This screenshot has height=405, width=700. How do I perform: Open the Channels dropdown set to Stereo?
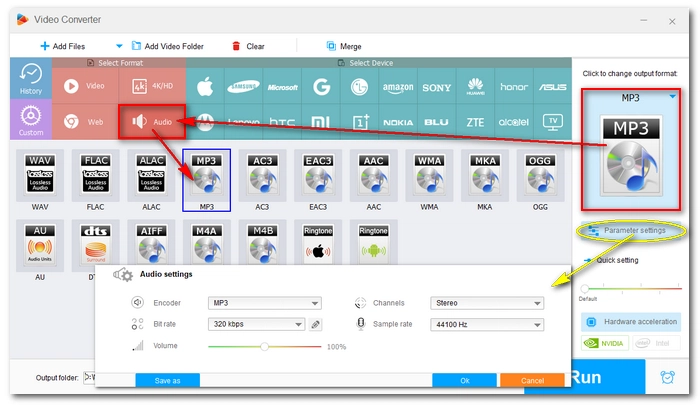point(487,303)
